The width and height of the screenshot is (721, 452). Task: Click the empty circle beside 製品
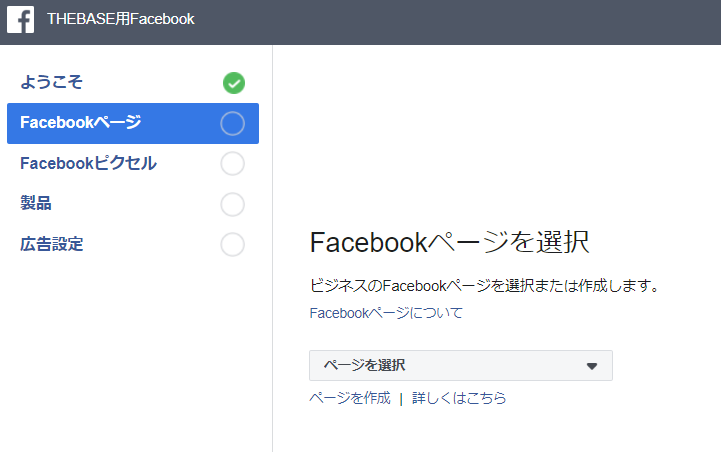tap(232, 204)
